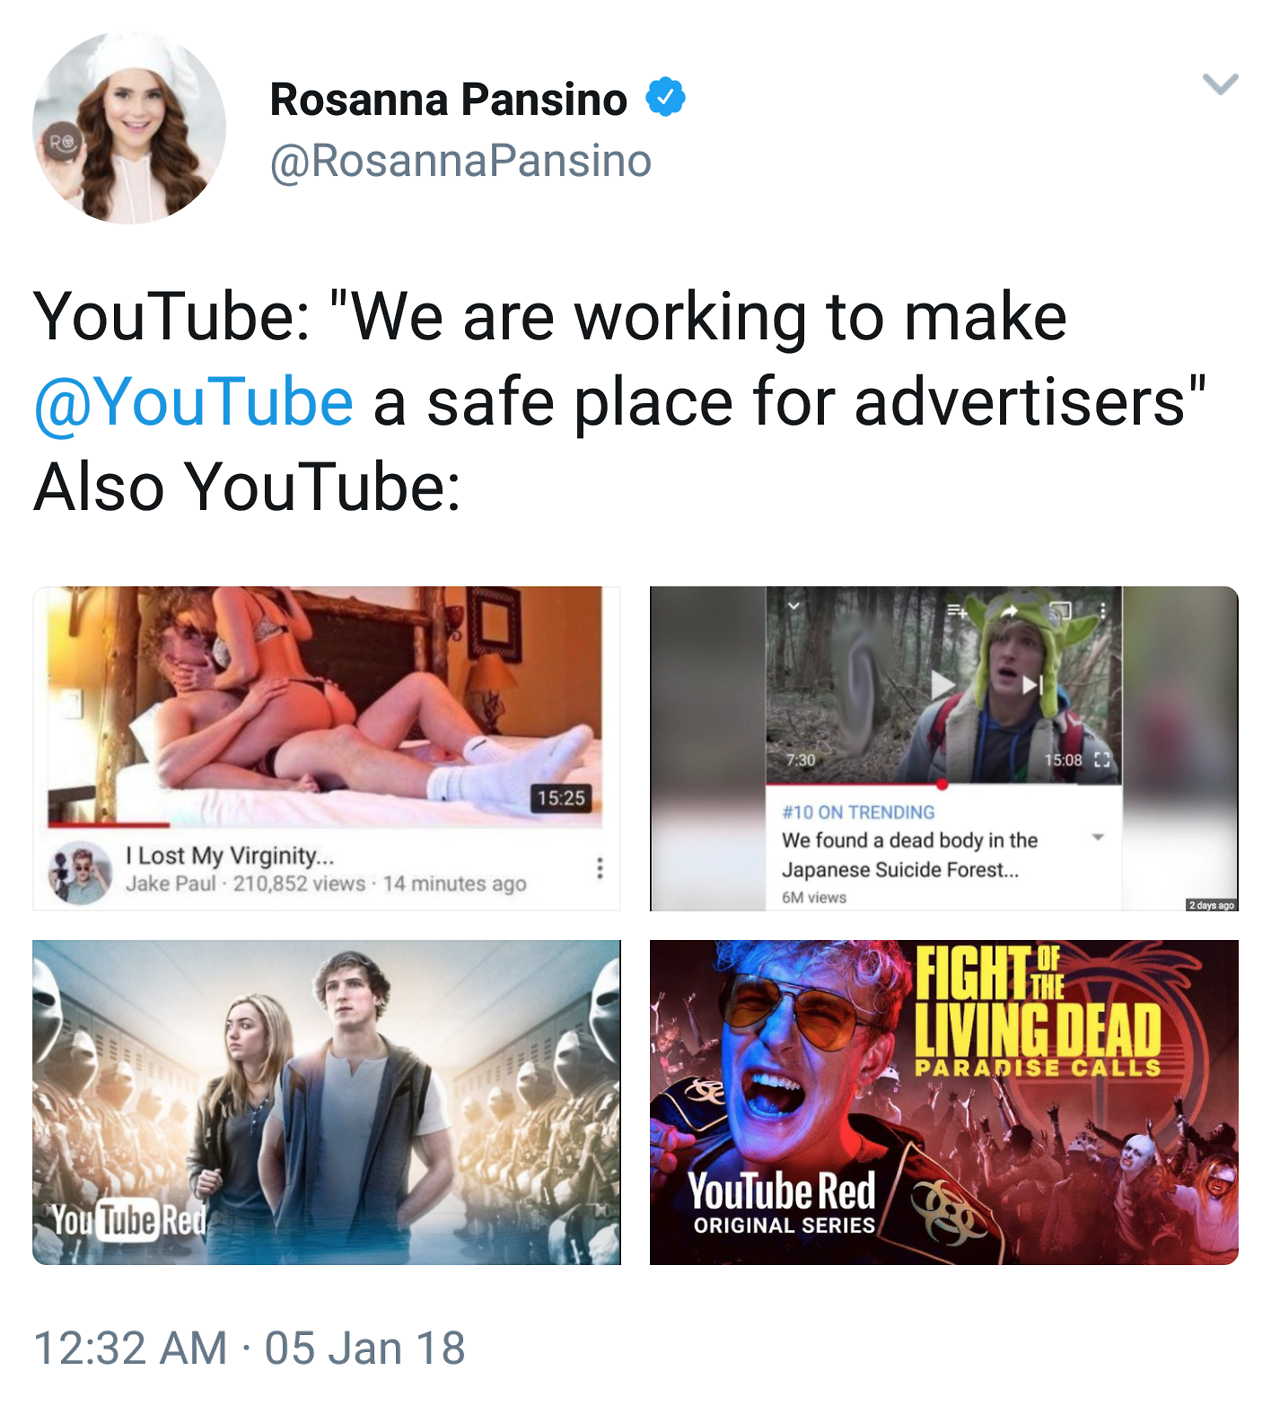
Task: Skip to next video in player
Action: tap(1032, 685)
